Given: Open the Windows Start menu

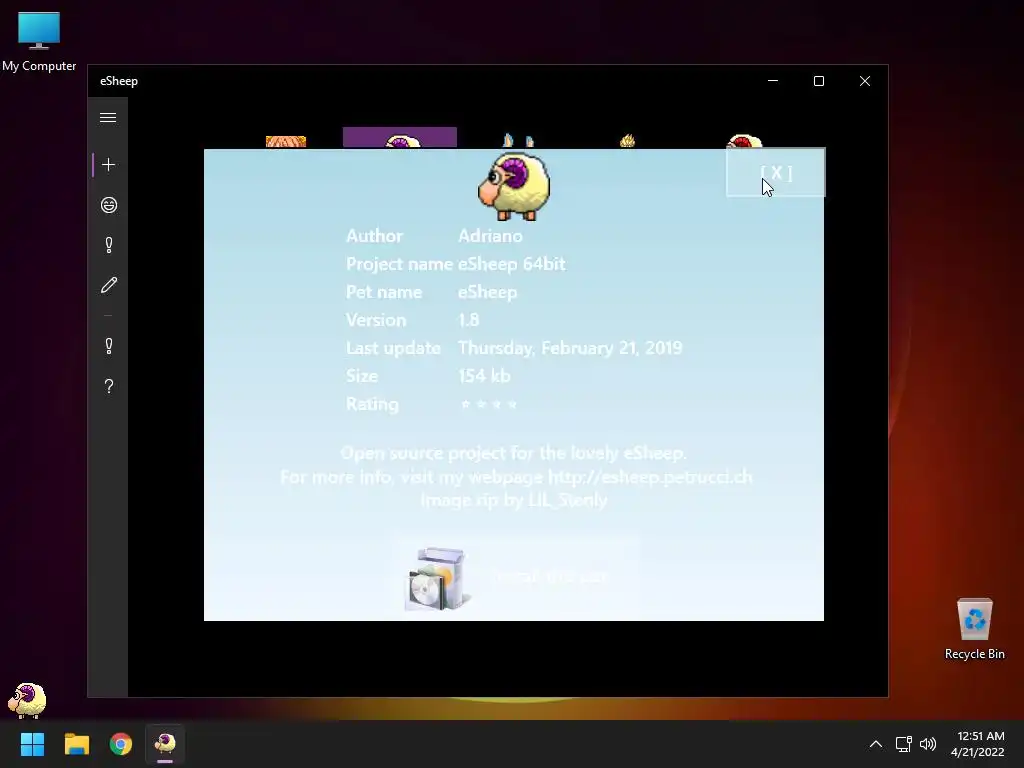Looking at the screenshot, I should pos(32,744).
